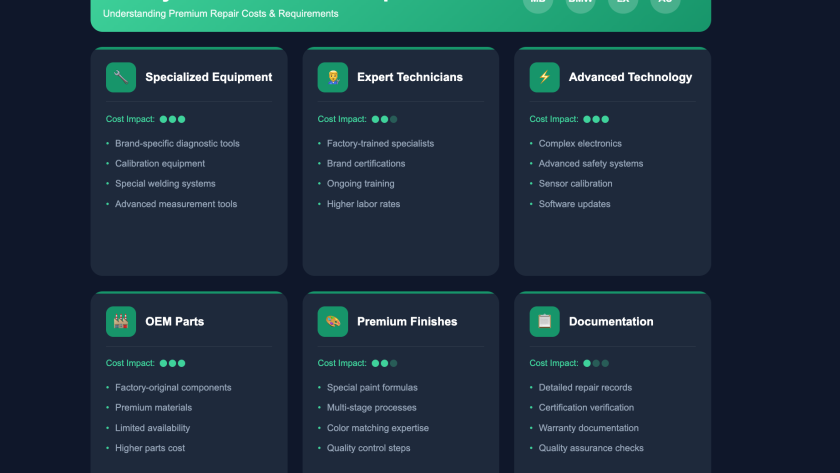Click 'Color matching expertise' list item
Screen dimensions: 840x473
378,428
